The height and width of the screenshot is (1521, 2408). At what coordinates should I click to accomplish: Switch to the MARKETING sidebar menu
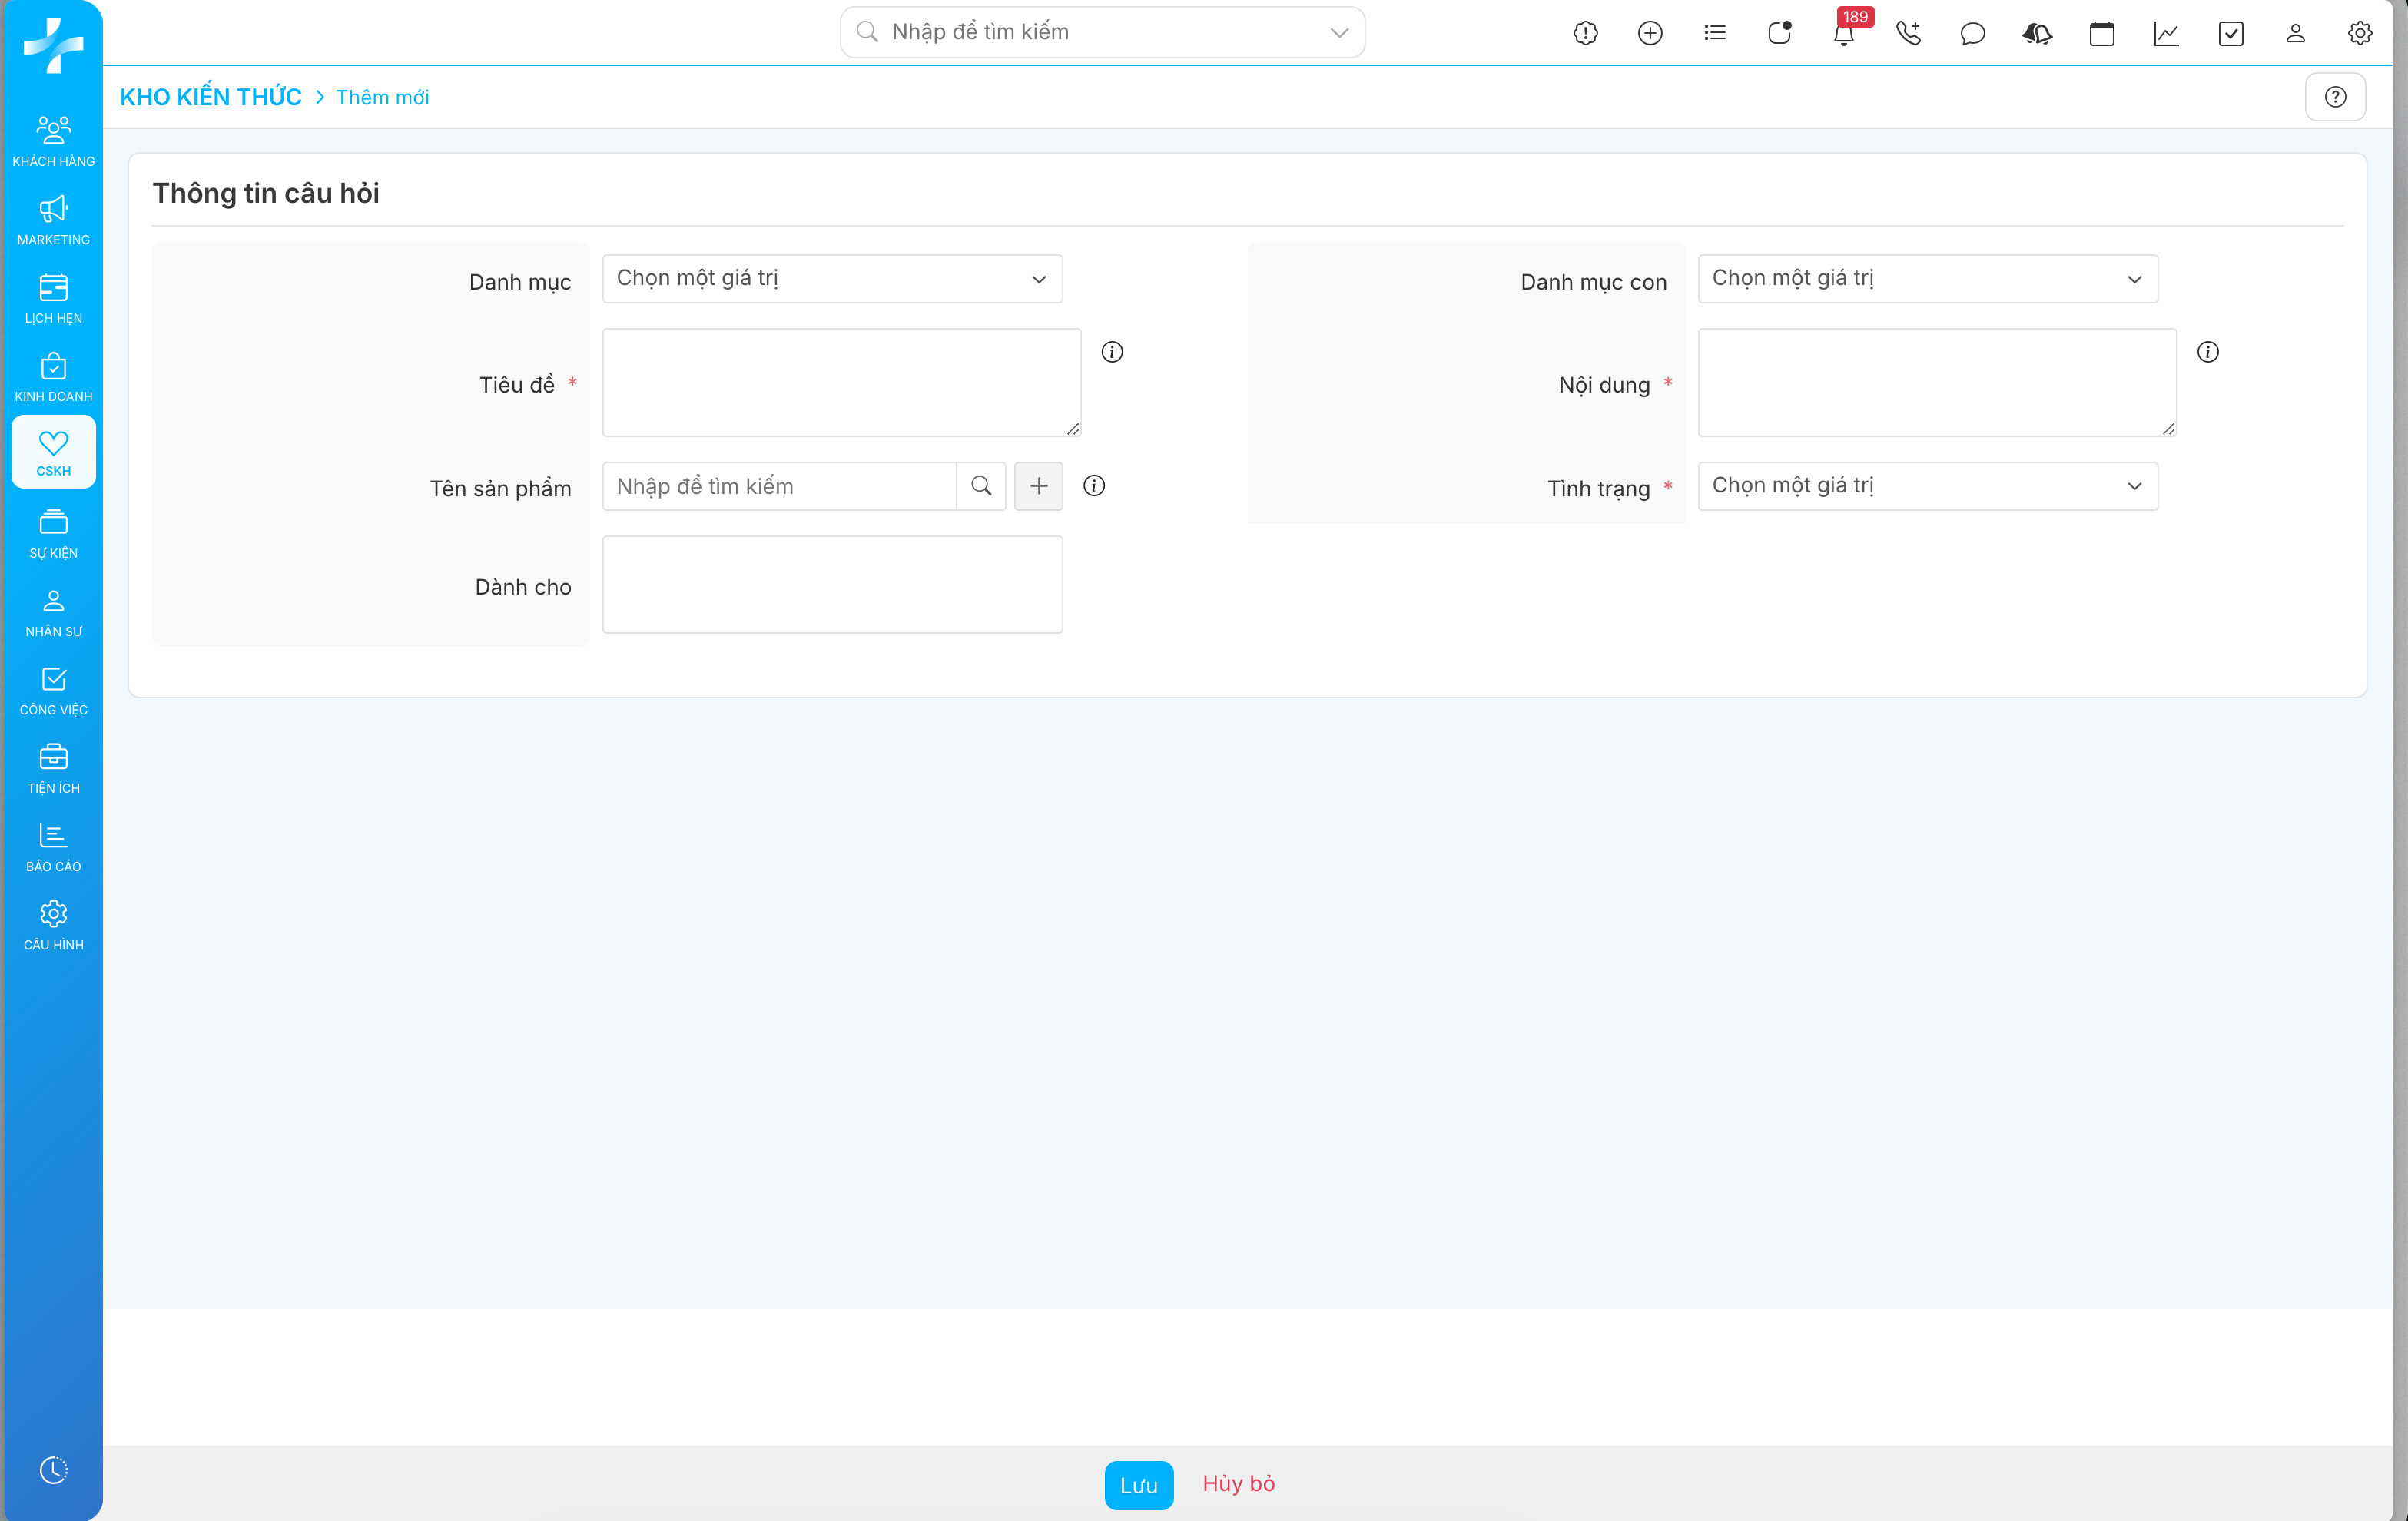click(53, 220)
